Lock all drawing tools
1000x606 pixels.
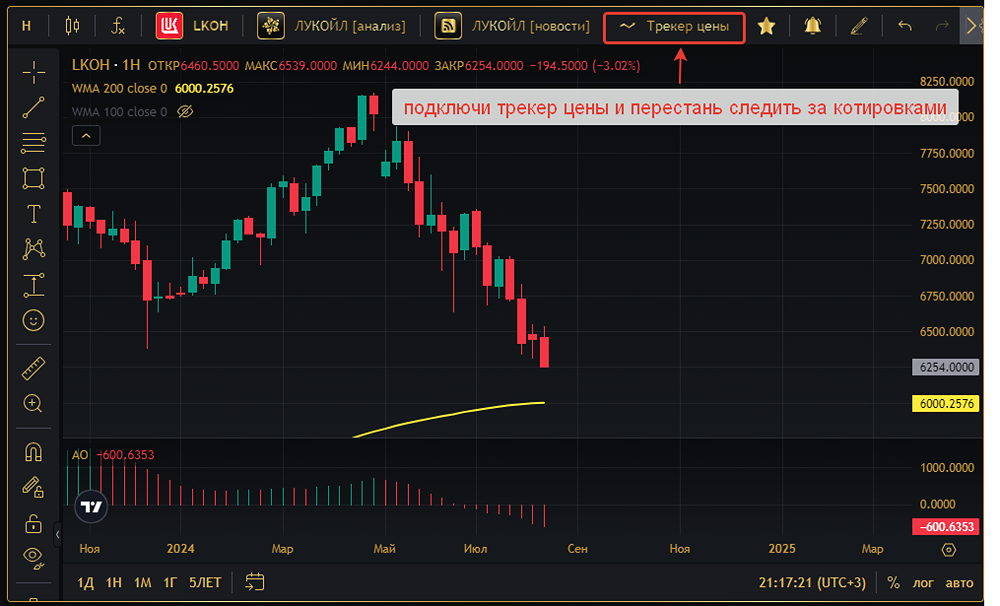(33, 524)
